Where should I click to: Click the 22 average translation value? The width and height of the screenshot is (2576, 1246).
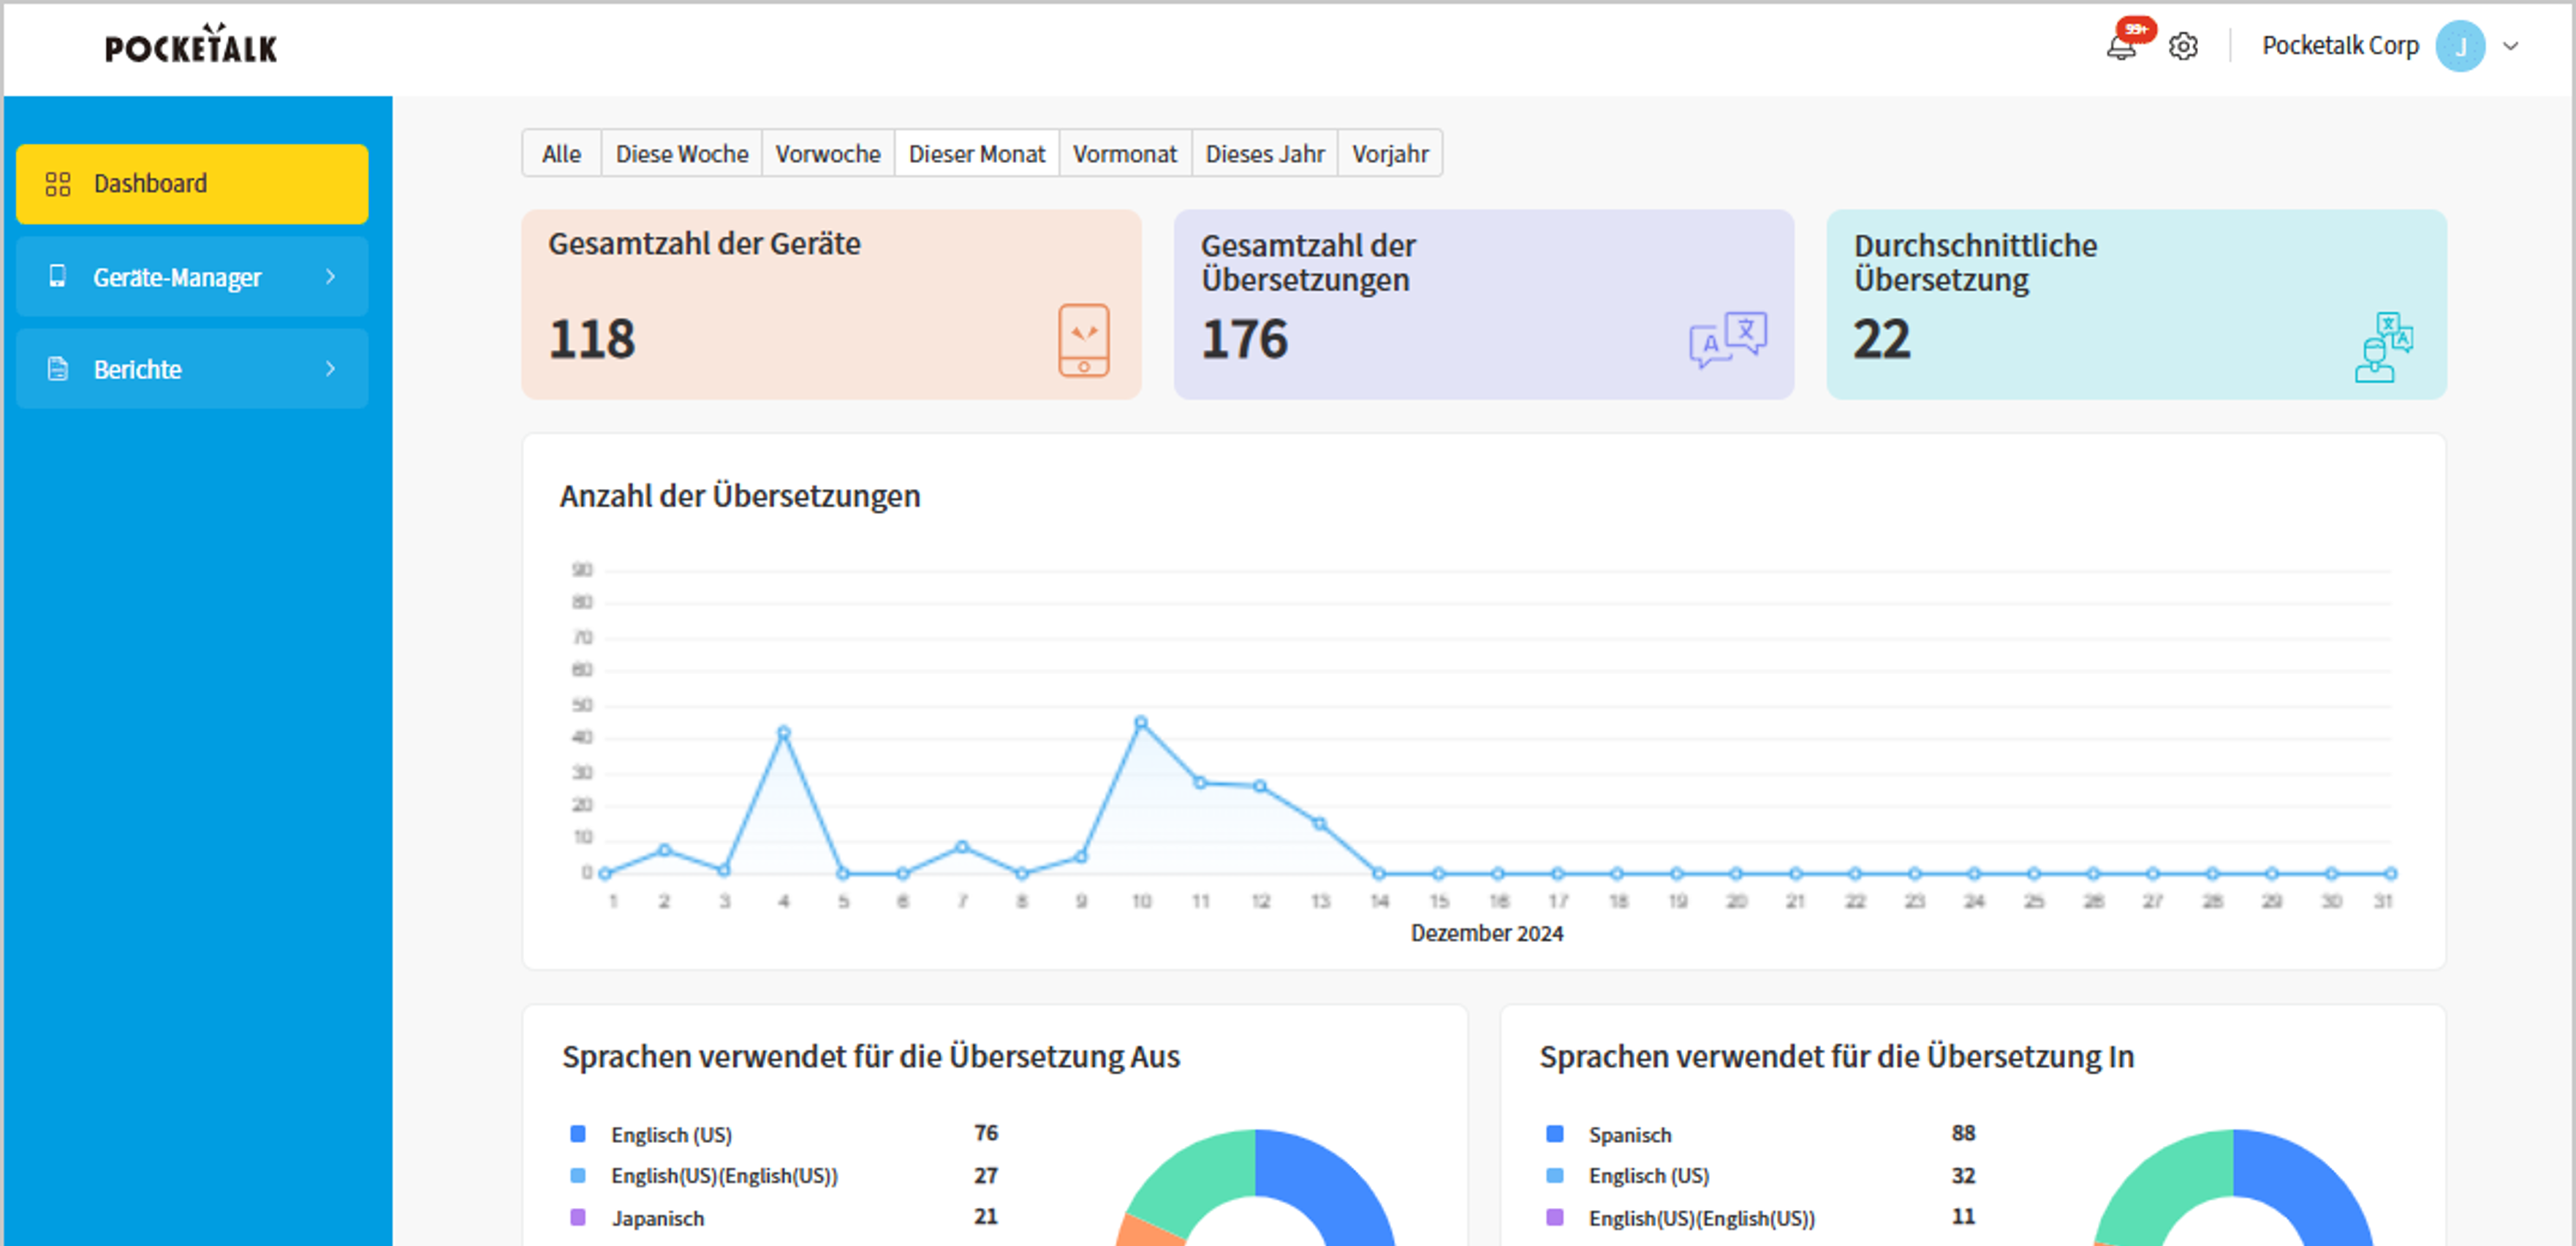[x=1882, y=339]
